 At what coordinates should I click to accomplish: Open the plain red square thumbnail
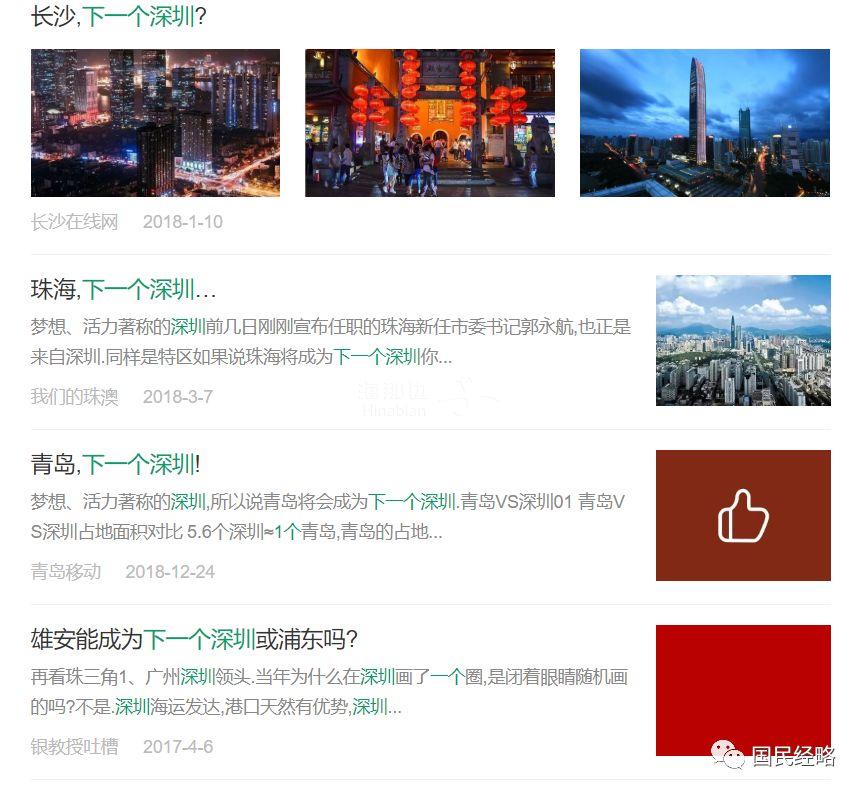pyautogui.click(x=743, y=690)
